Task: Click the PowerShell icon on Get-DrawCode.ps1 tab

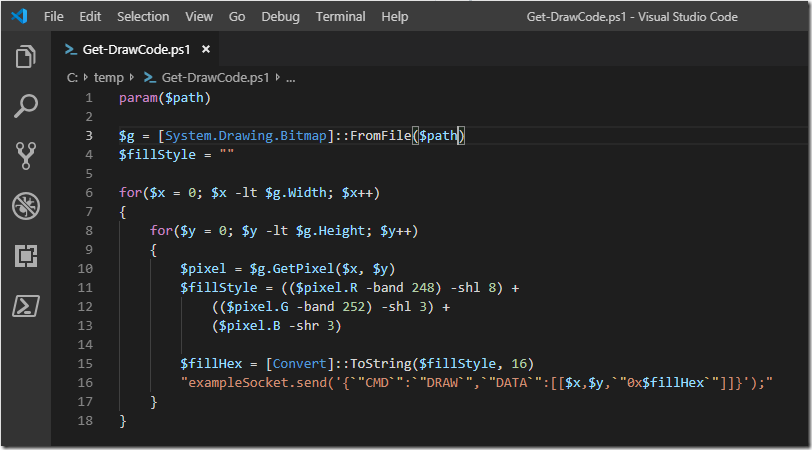Action: [x=70, y=49]
